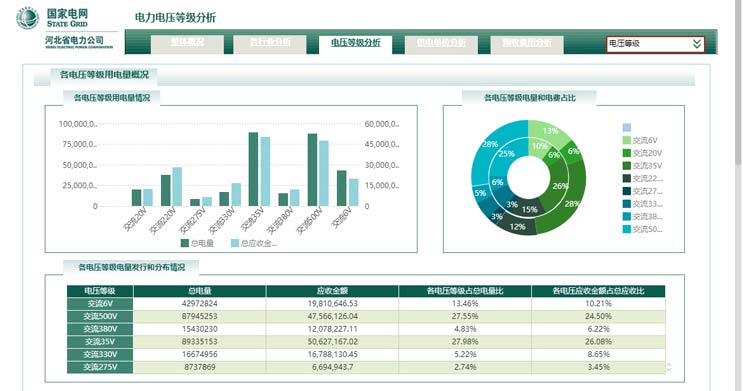Click the State Grid globe logo
Viewport: 743px width, 391px height.
click(x=28, y=18)
